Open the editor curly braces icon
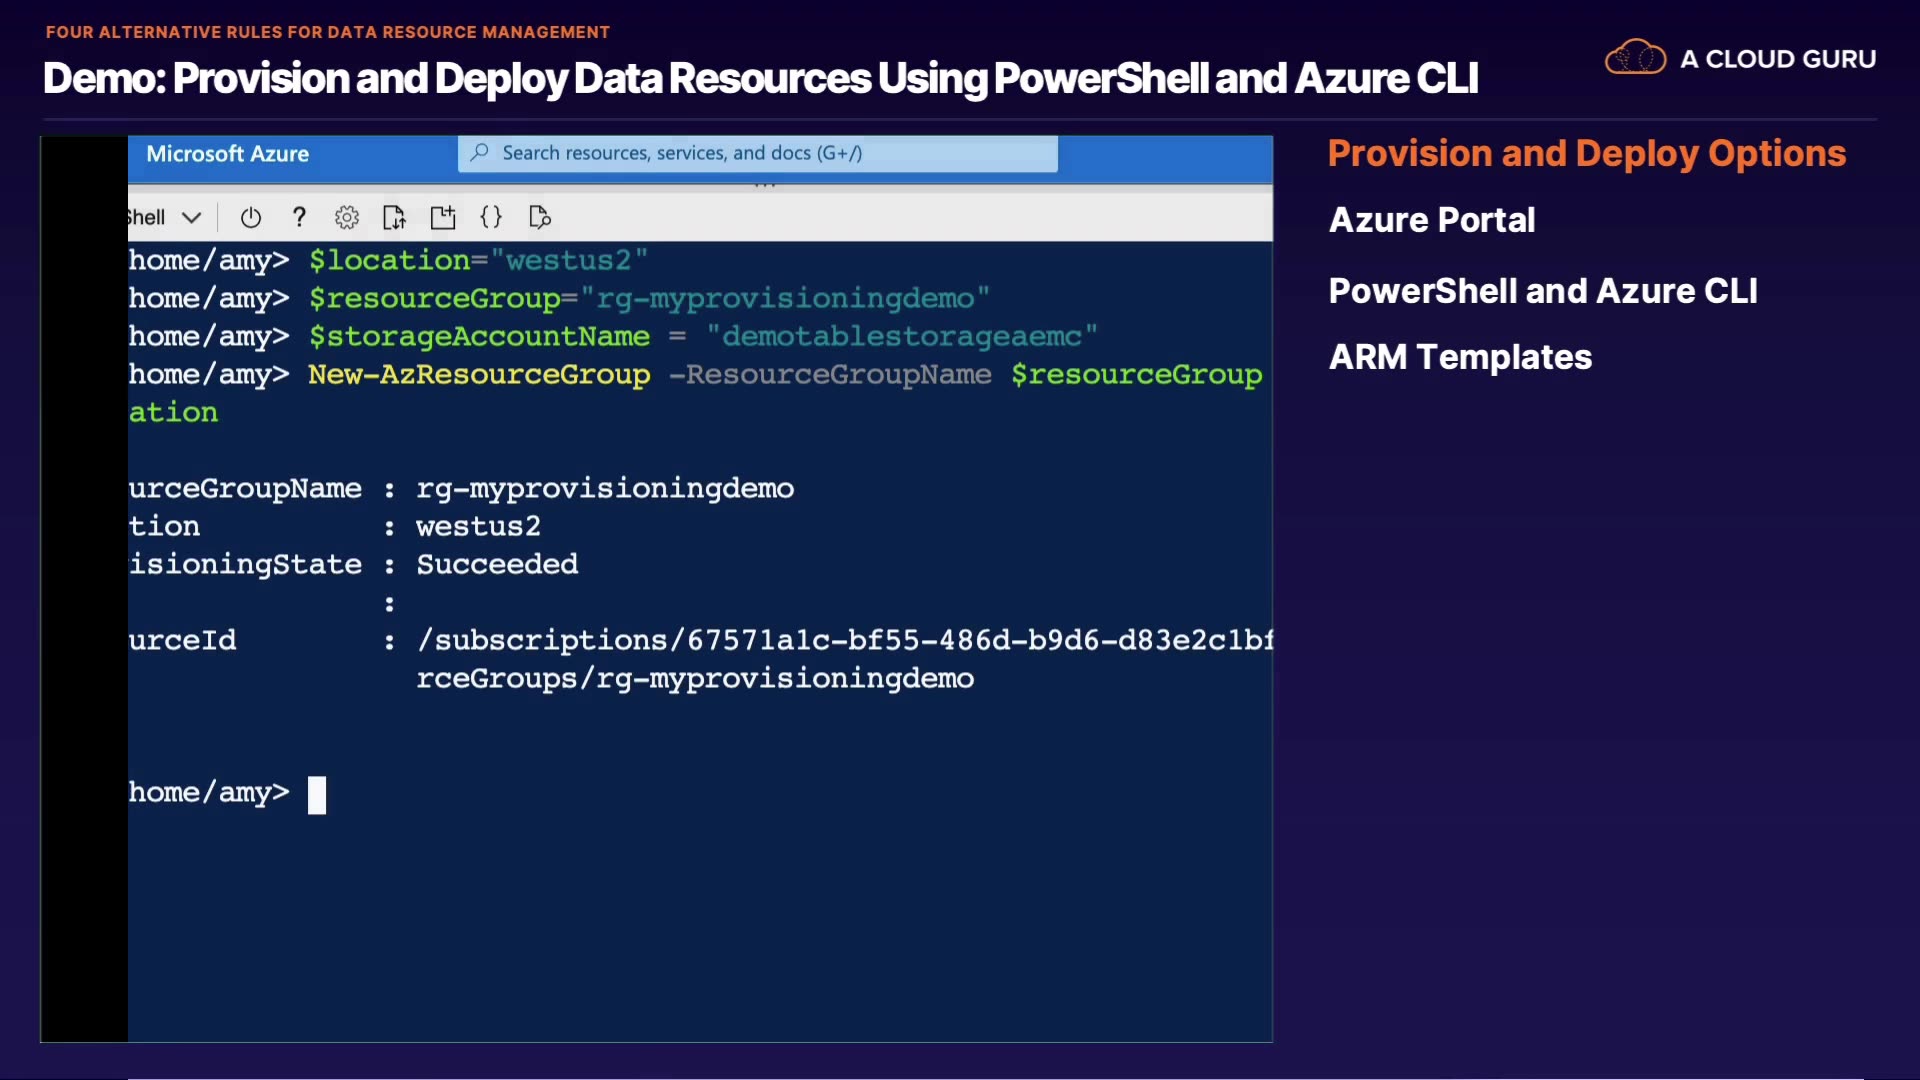Viewport: 1920px width, 1080px height. click(x=491, y=217)
